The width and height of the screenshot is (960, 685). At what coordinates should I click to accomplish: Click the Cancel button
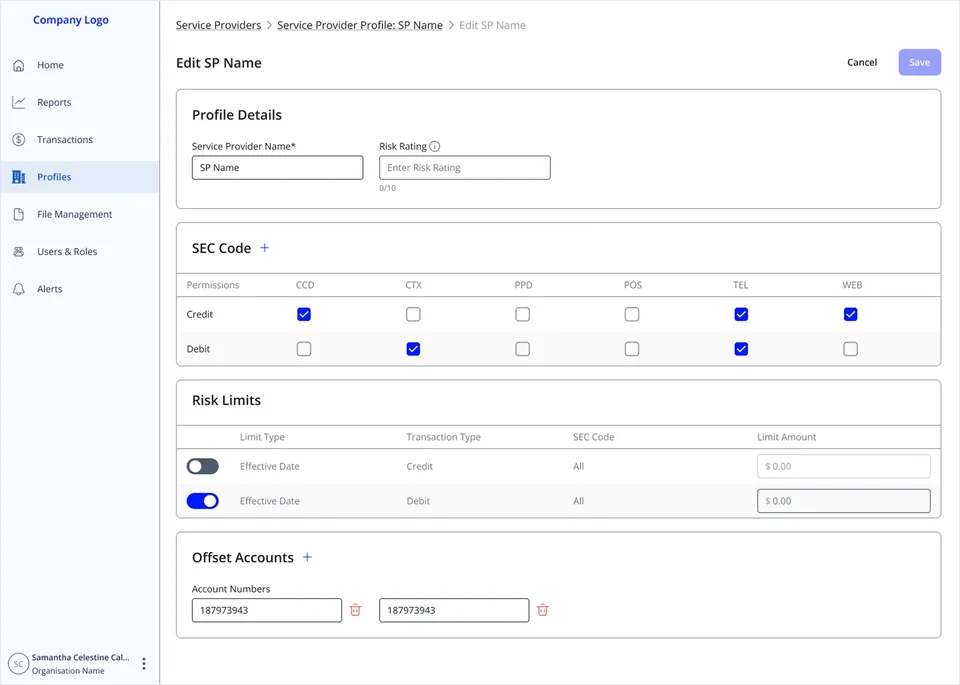pos(862,62)
